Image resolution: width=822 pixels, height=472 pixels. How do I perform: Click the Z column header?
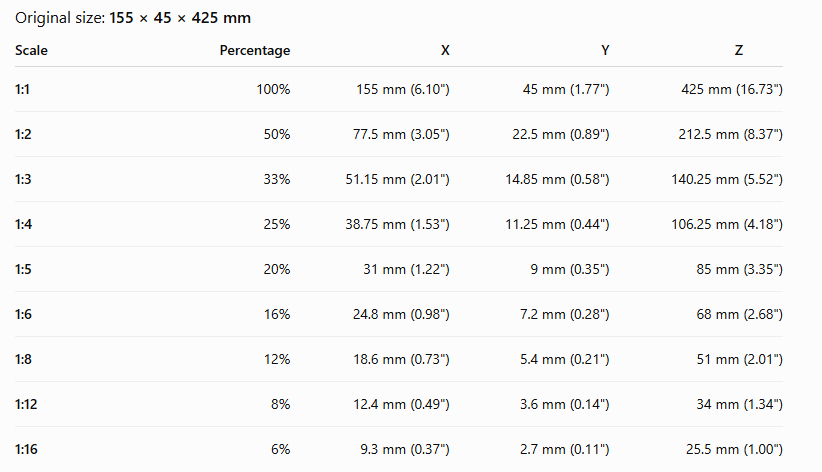(739, 50)
